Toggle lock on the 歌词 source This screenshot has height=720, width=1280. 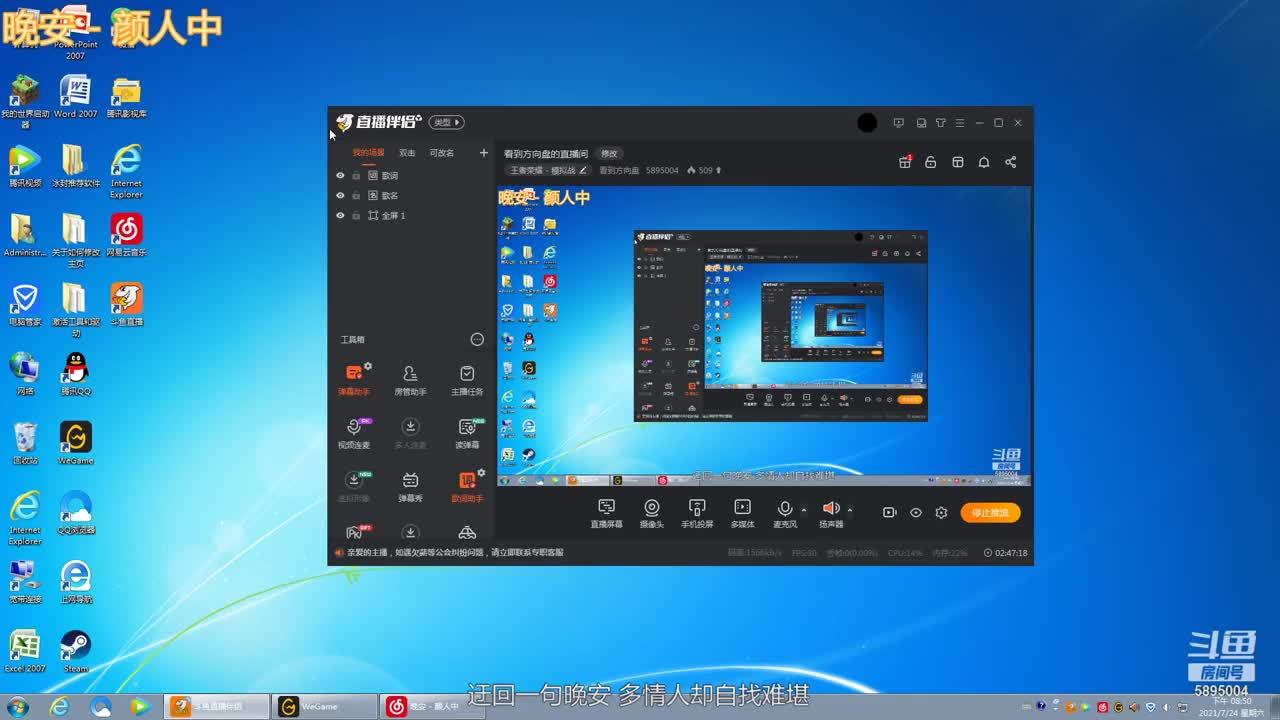(x=356, y=175)
